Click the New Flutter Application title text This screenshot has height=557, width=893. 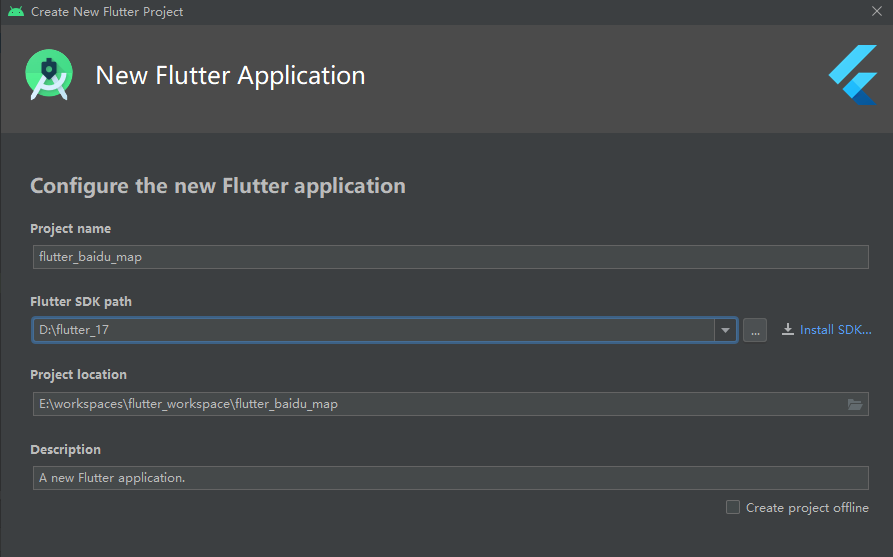point(231,75)
